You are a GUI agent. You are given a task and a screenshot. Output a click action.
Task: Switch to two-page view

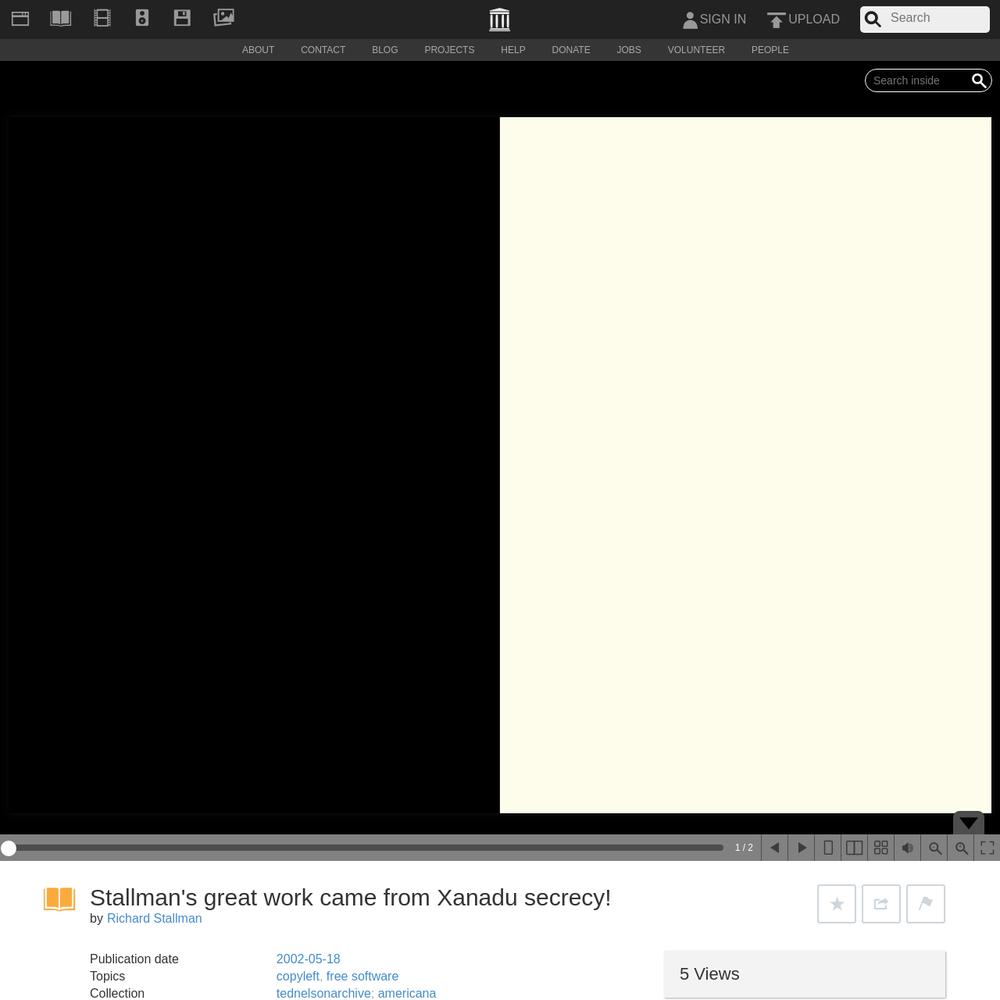click(854, 848)
